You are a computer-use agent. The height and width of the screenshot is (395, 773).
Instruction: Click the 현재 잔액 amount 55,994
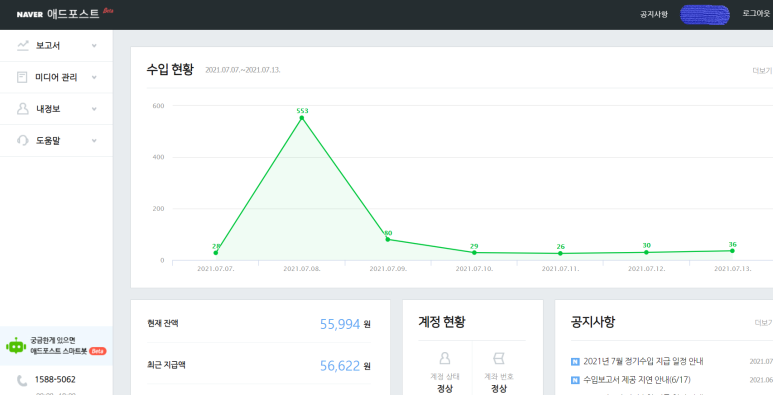tap(340, 324)
